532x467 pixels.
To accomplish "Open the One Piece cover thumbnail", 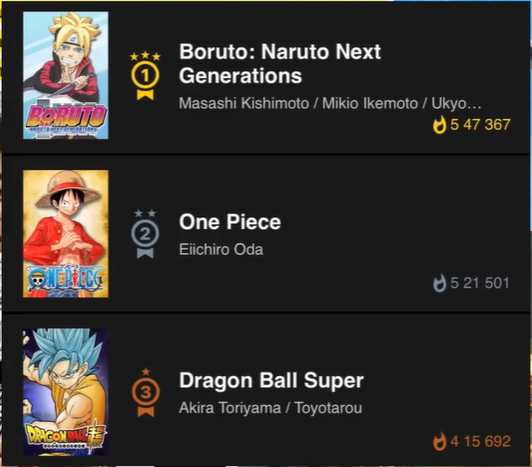I will point(65,234).
